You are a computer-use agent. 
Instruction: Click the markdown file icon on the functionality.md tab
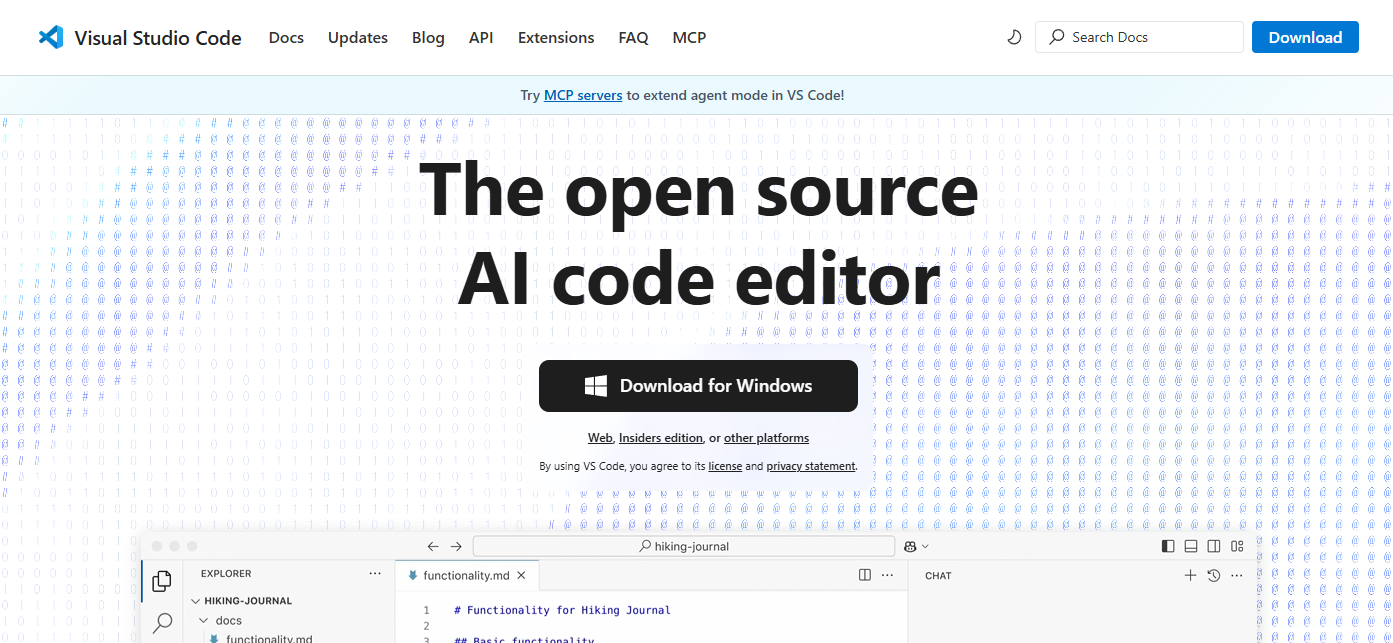[x=412, y=575]
